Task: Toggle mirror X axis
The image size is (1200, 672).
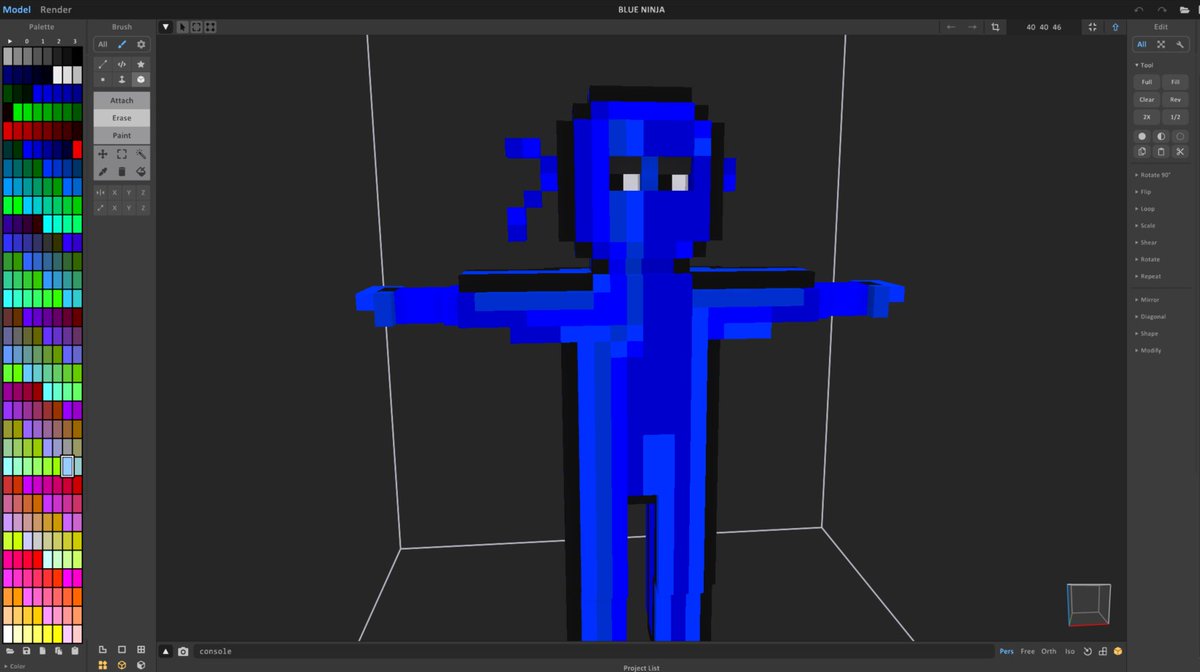Action: pyautogui.click(x=114, y=192)
